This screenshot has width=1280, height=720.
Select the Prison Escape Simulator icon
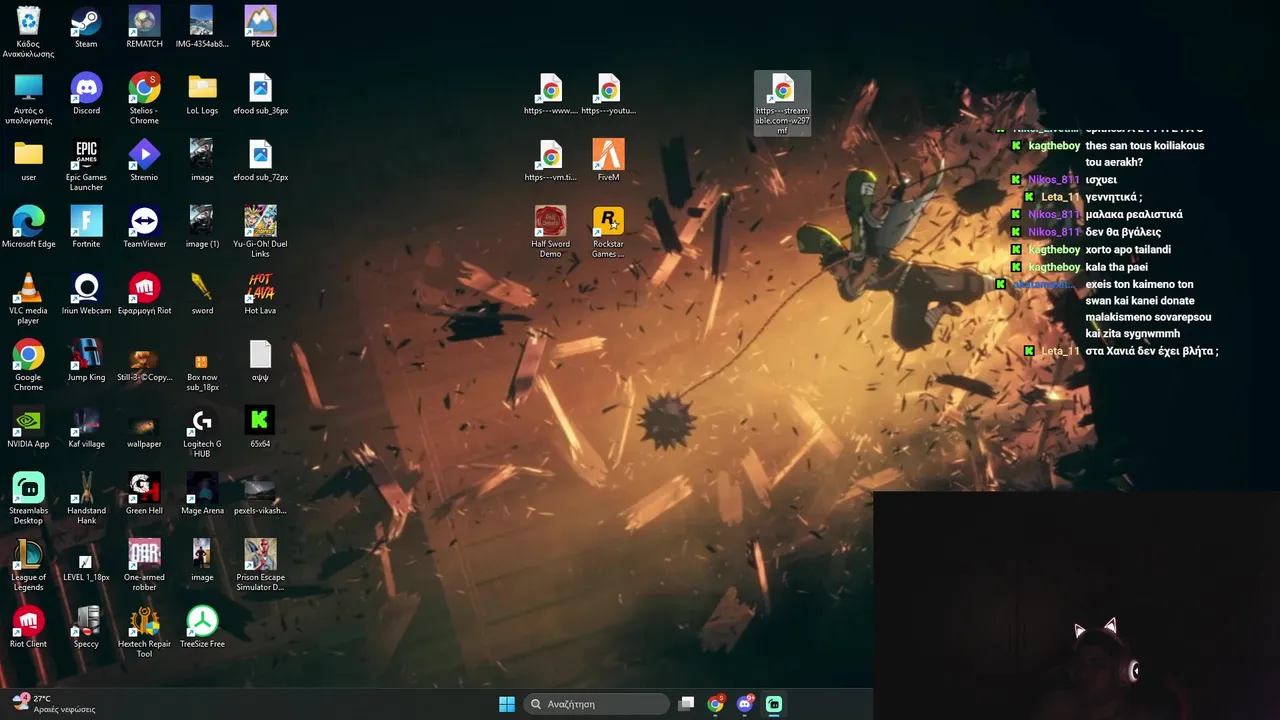(260, 566)
